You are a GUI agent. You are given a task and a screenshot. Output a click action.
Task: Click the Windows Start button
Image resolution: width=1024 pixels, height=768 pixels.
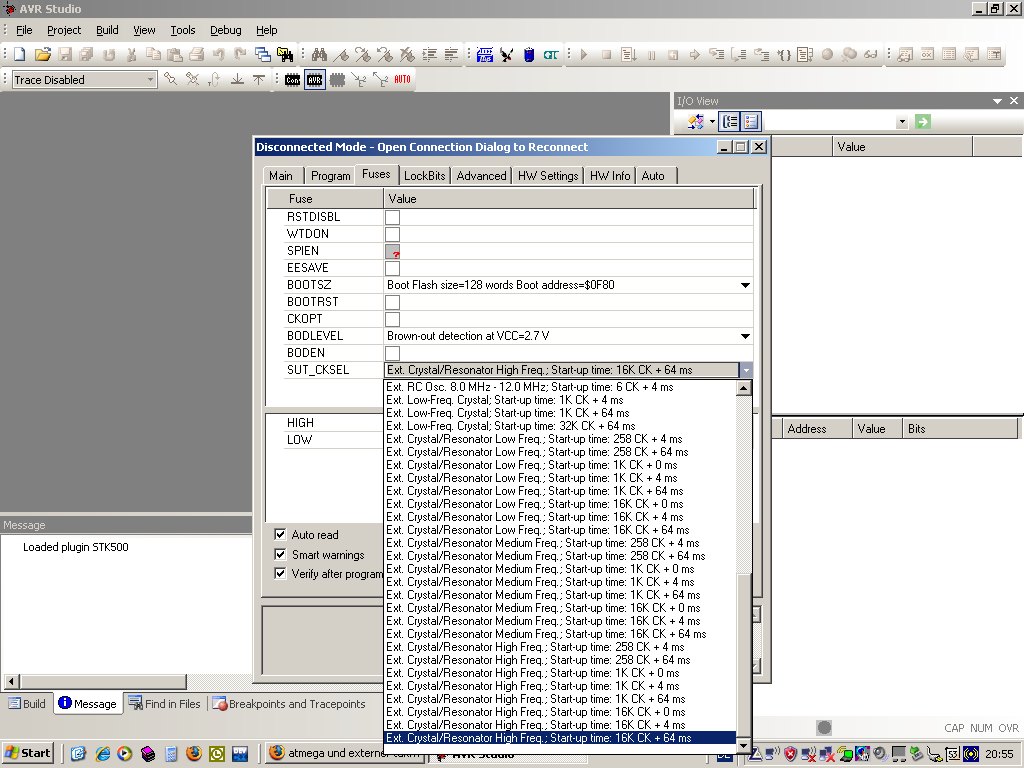click(28, 753)
